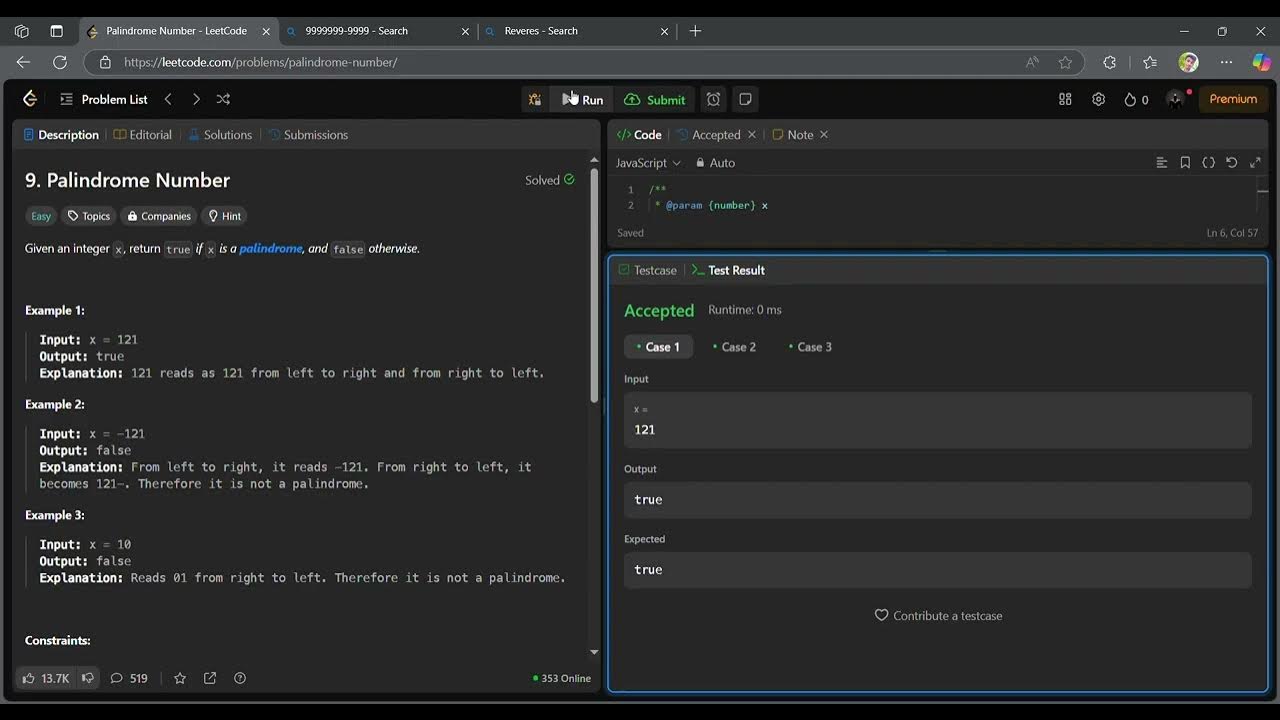Like the problem thumbs up 13.7K
Image resolution: width=1280 pixels, height=720 pixels.
[x=46, y=678]
